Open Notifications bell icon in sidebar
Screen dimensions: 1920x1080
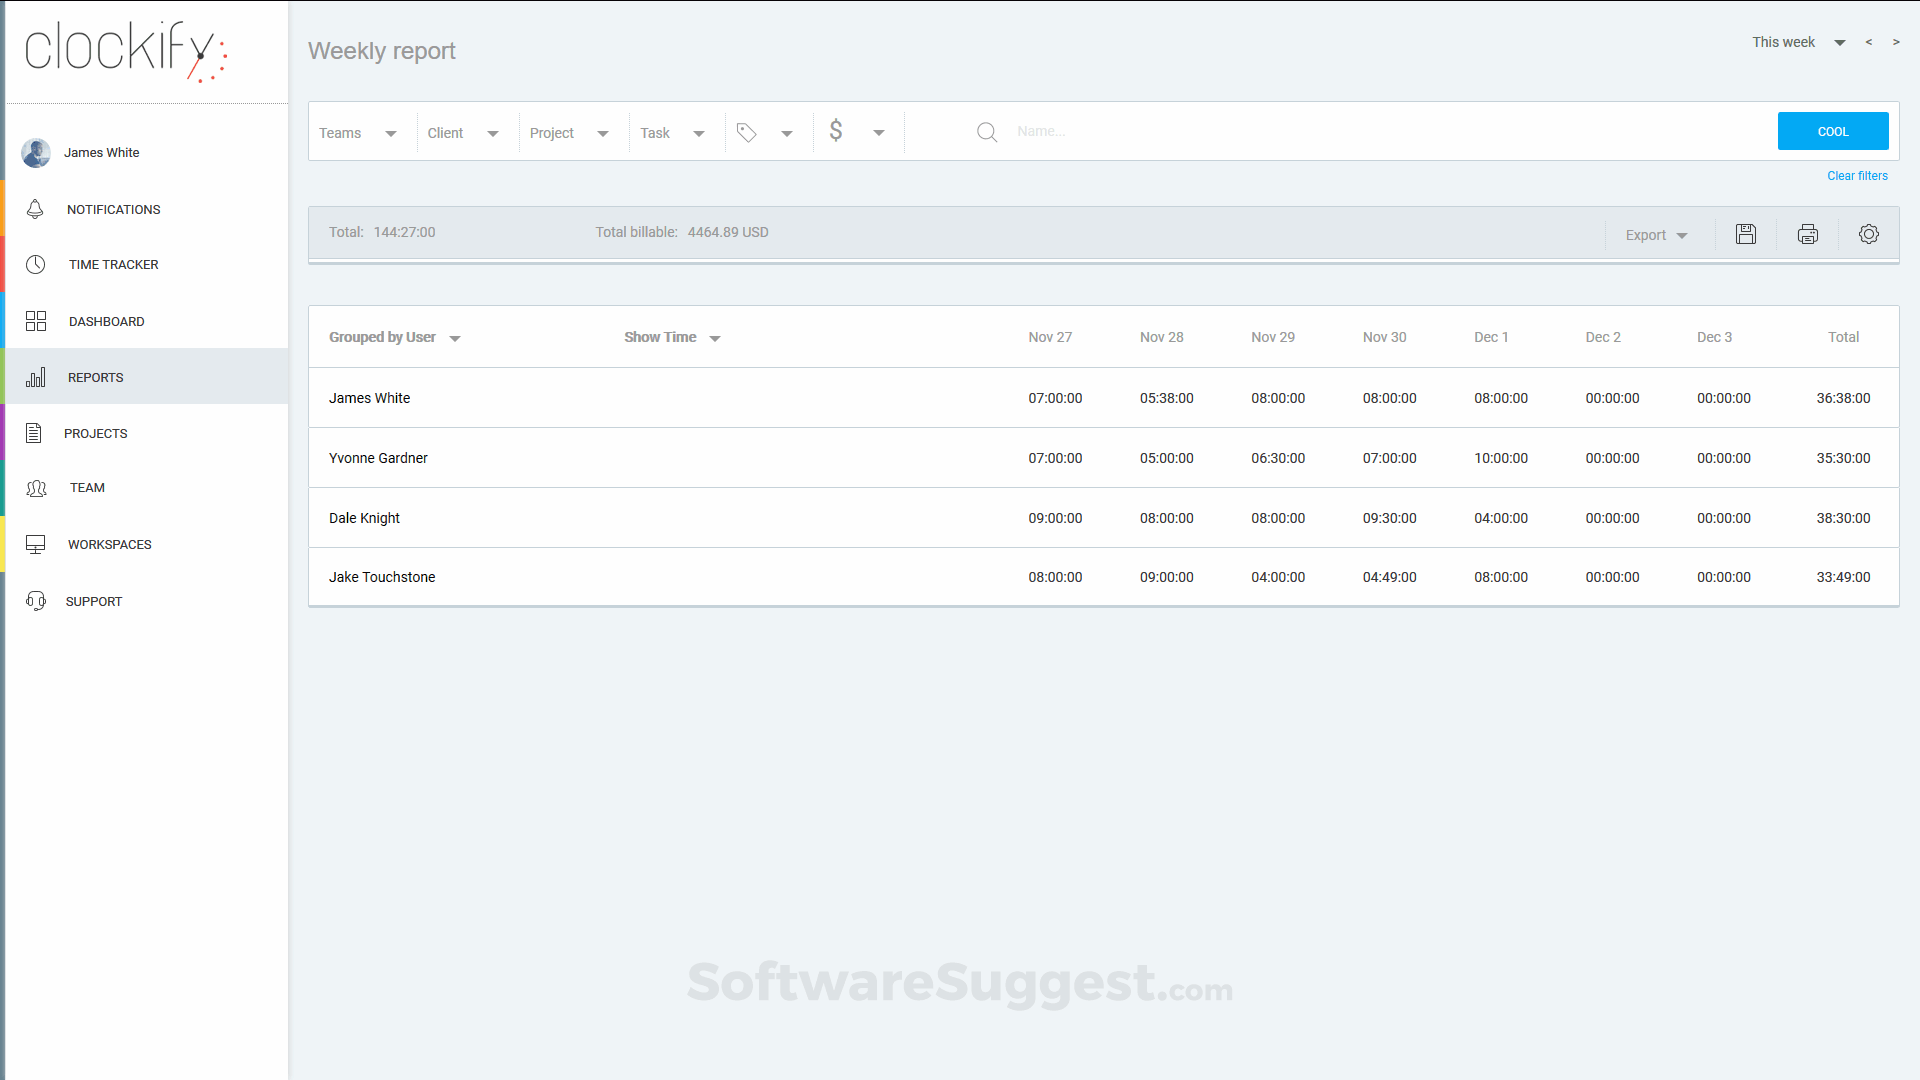click(36, 209)
